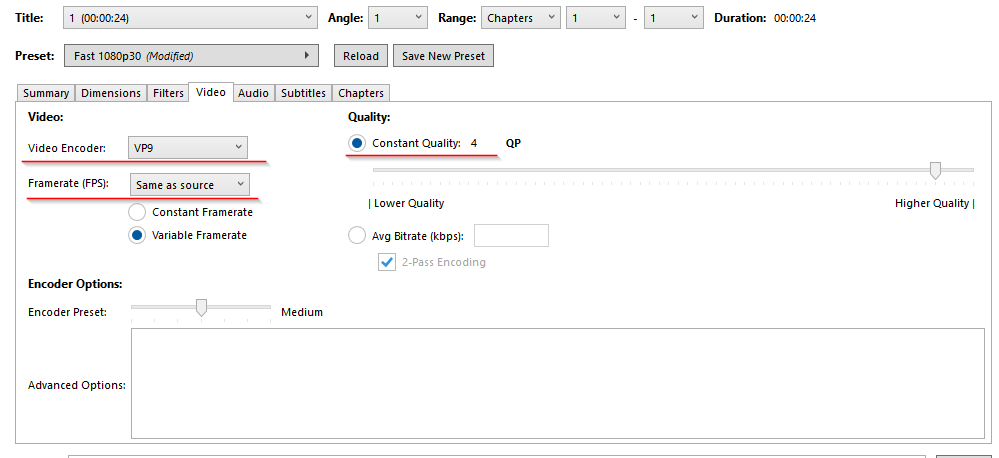This screenshot has height=458, width=999.
Task: Click the Higher Quality label
Action: 935,203
